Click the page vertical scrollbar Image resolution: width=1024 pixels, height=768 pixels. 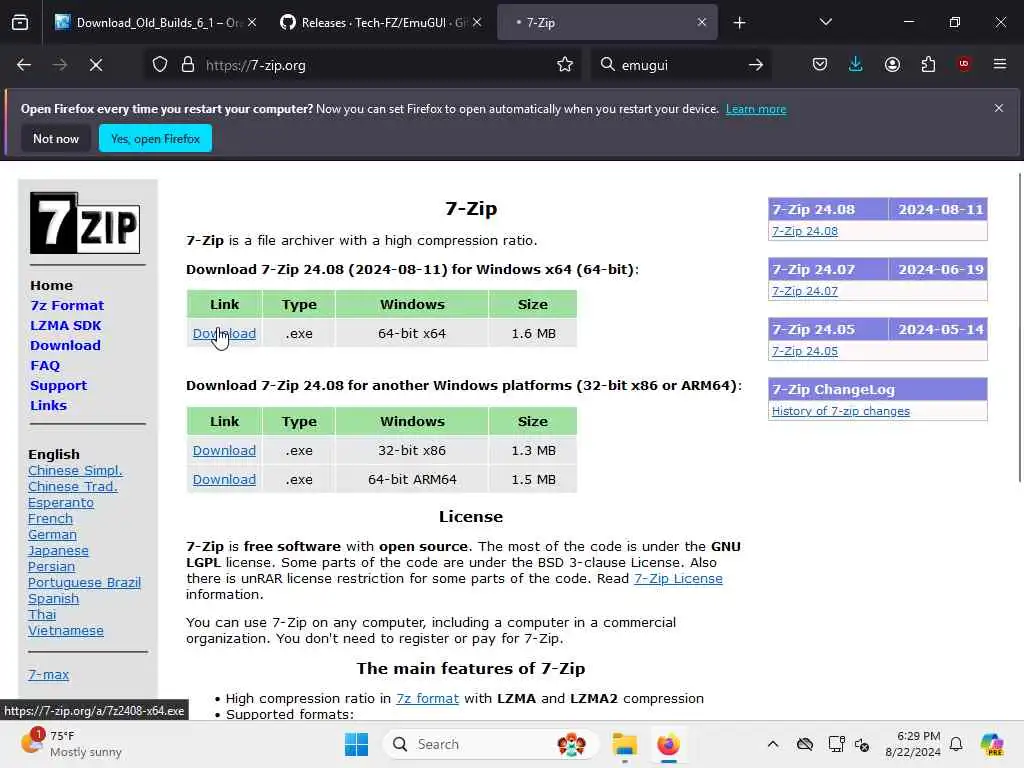[x=1019, y=327]
